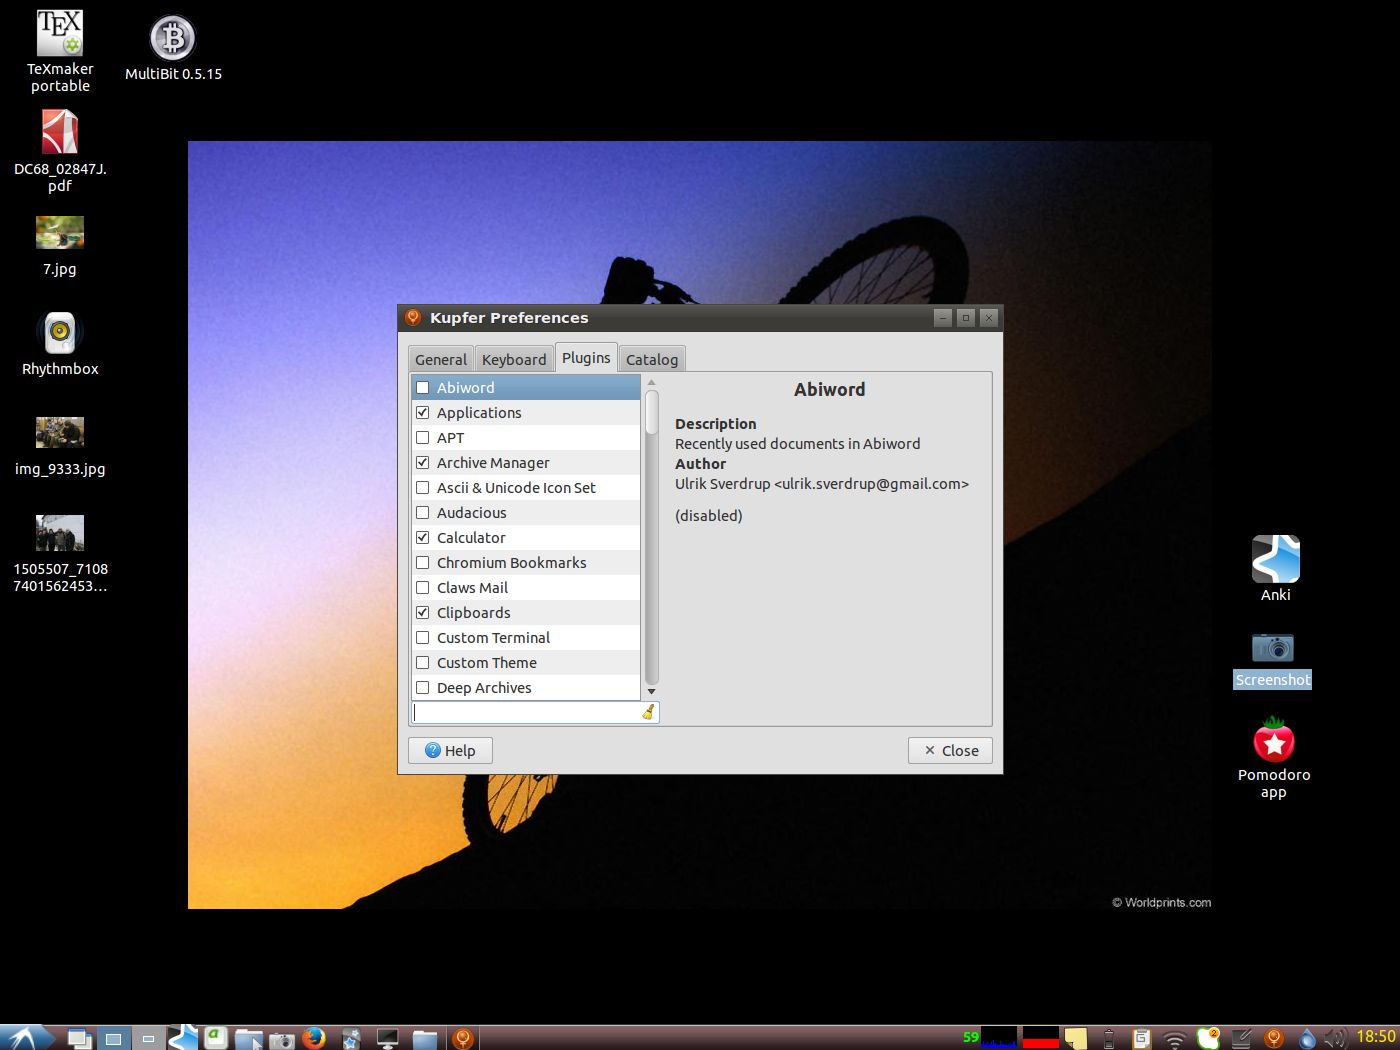This screenshot has width=1400, height=1050.
Task: Click the plugin list scrollbar thumb
Action: (652, 412)
